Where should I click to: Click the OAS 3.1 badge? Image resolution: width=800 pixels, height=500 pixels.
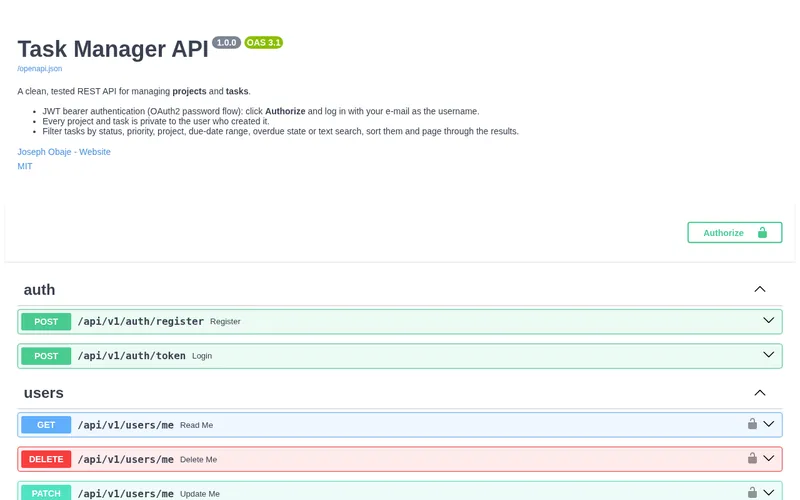(263, 42)
